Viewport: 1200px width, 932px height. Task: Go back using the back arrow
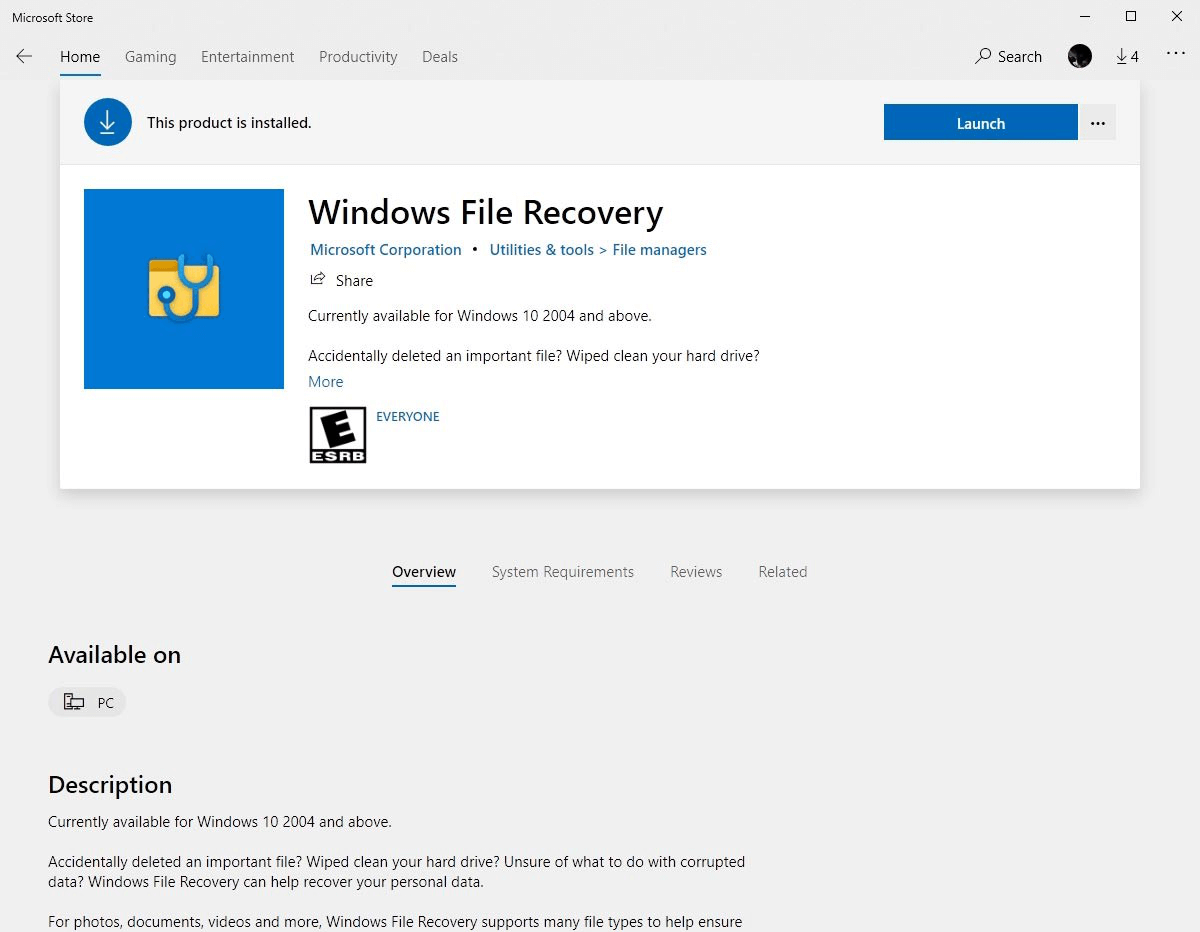[x=23, y=57]
